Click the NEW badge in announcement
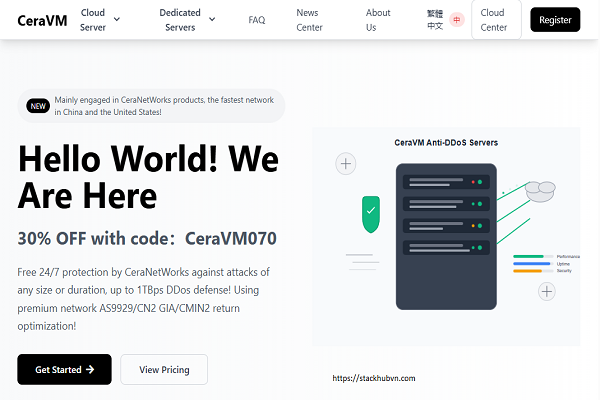Screen dimensions: 600x400 point(38,106)
